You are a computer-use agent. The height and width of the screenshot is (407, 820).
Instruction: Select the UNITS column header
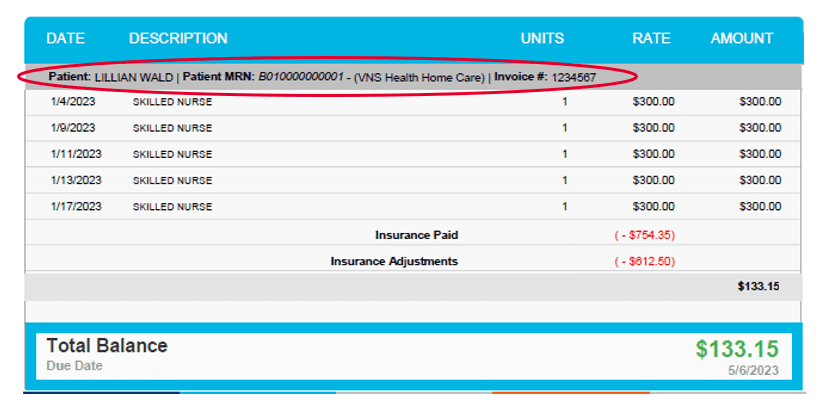pos(542,39)
